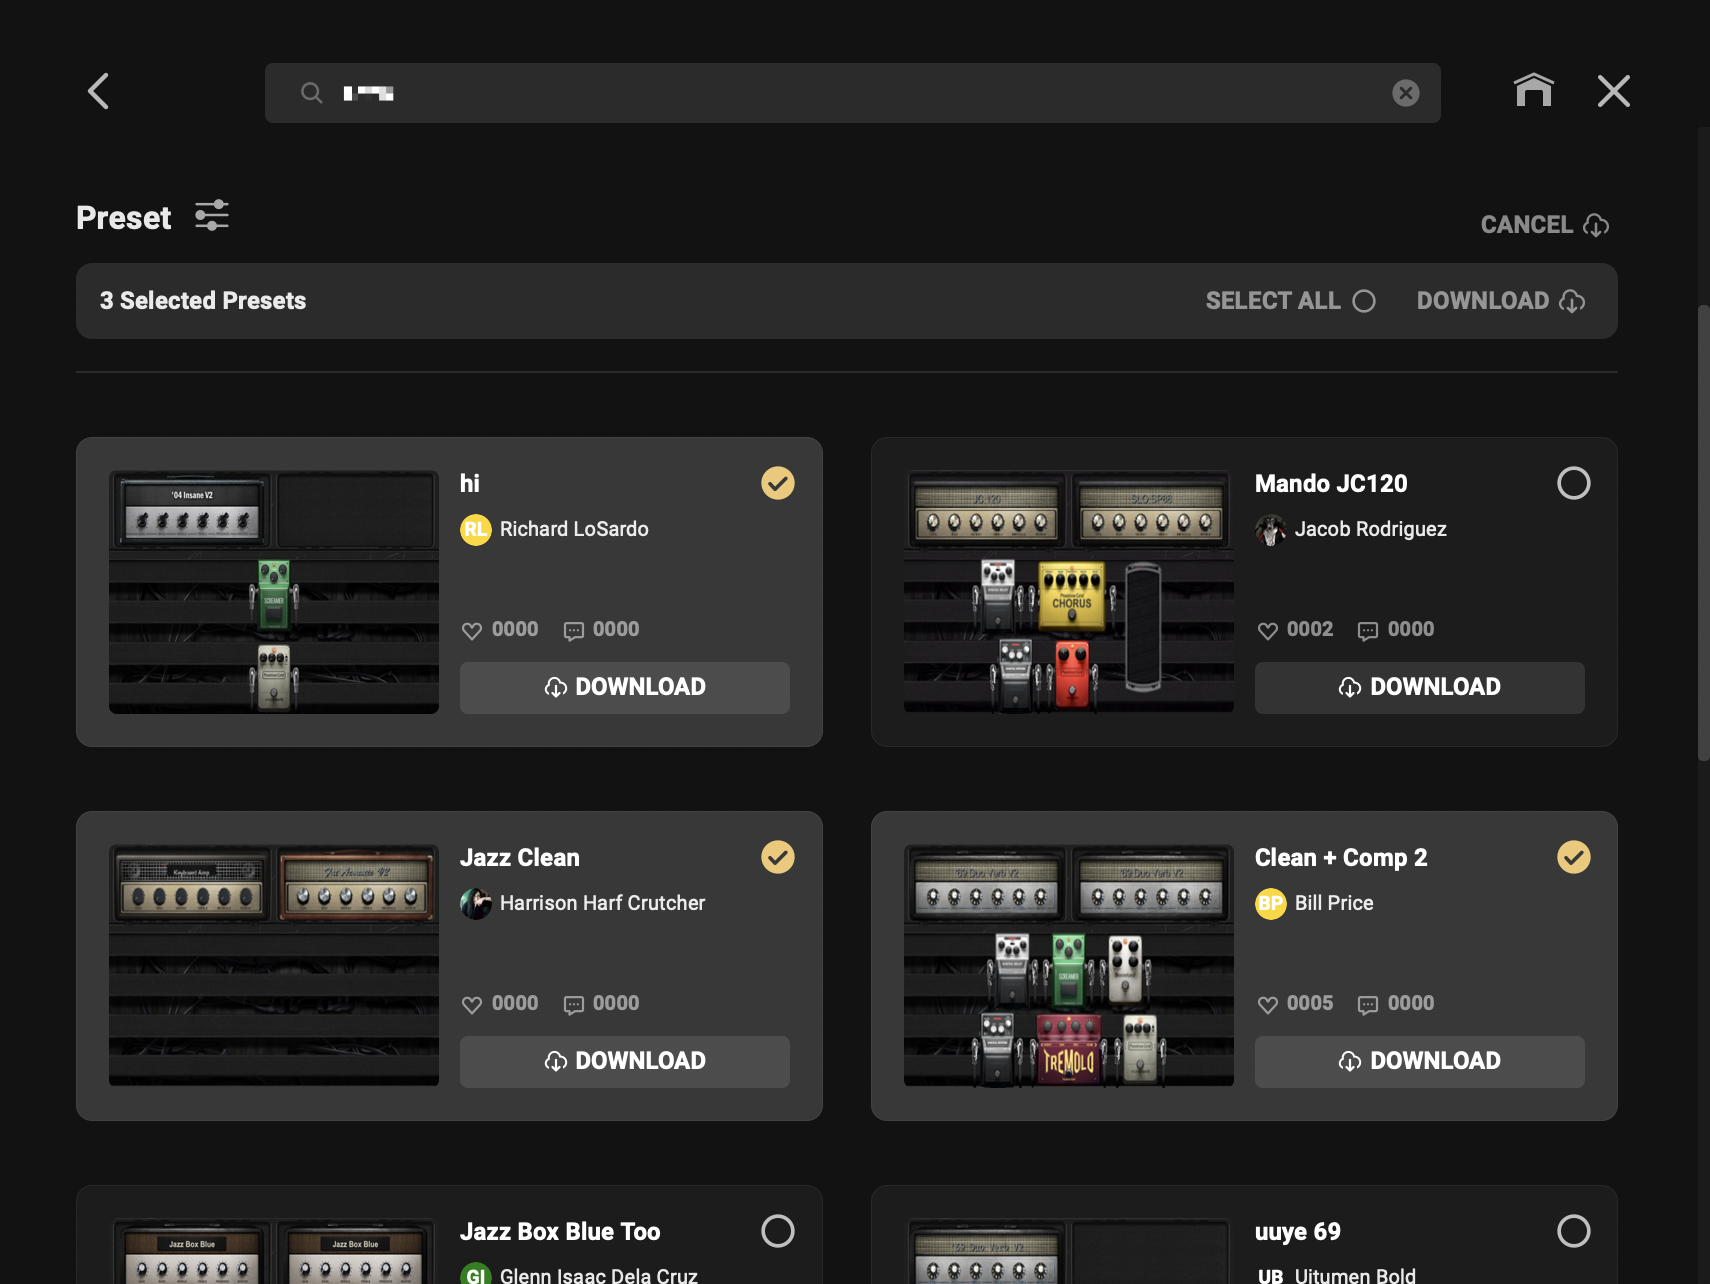Screen dimensions: 1710x1284
Task: Like the Jazz Clean preset heart
Action: click(472, 1005)
